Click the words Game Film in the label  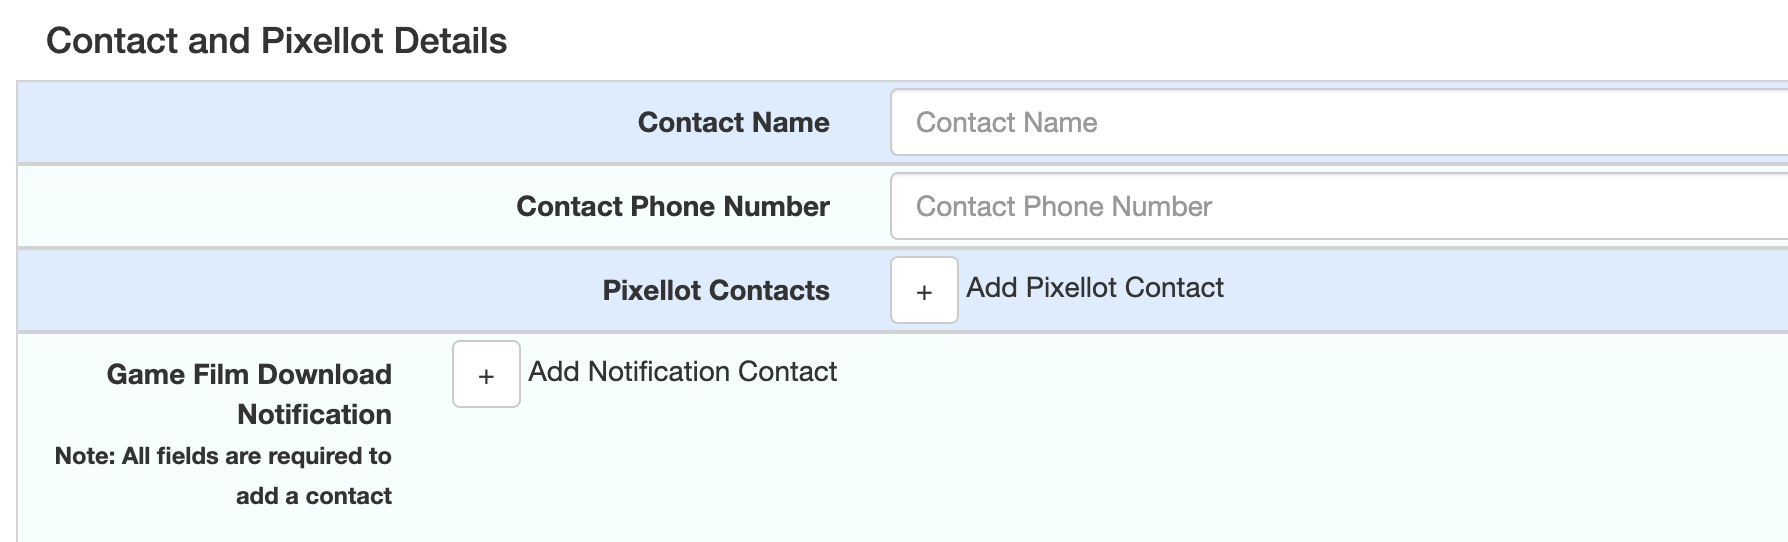180,374
